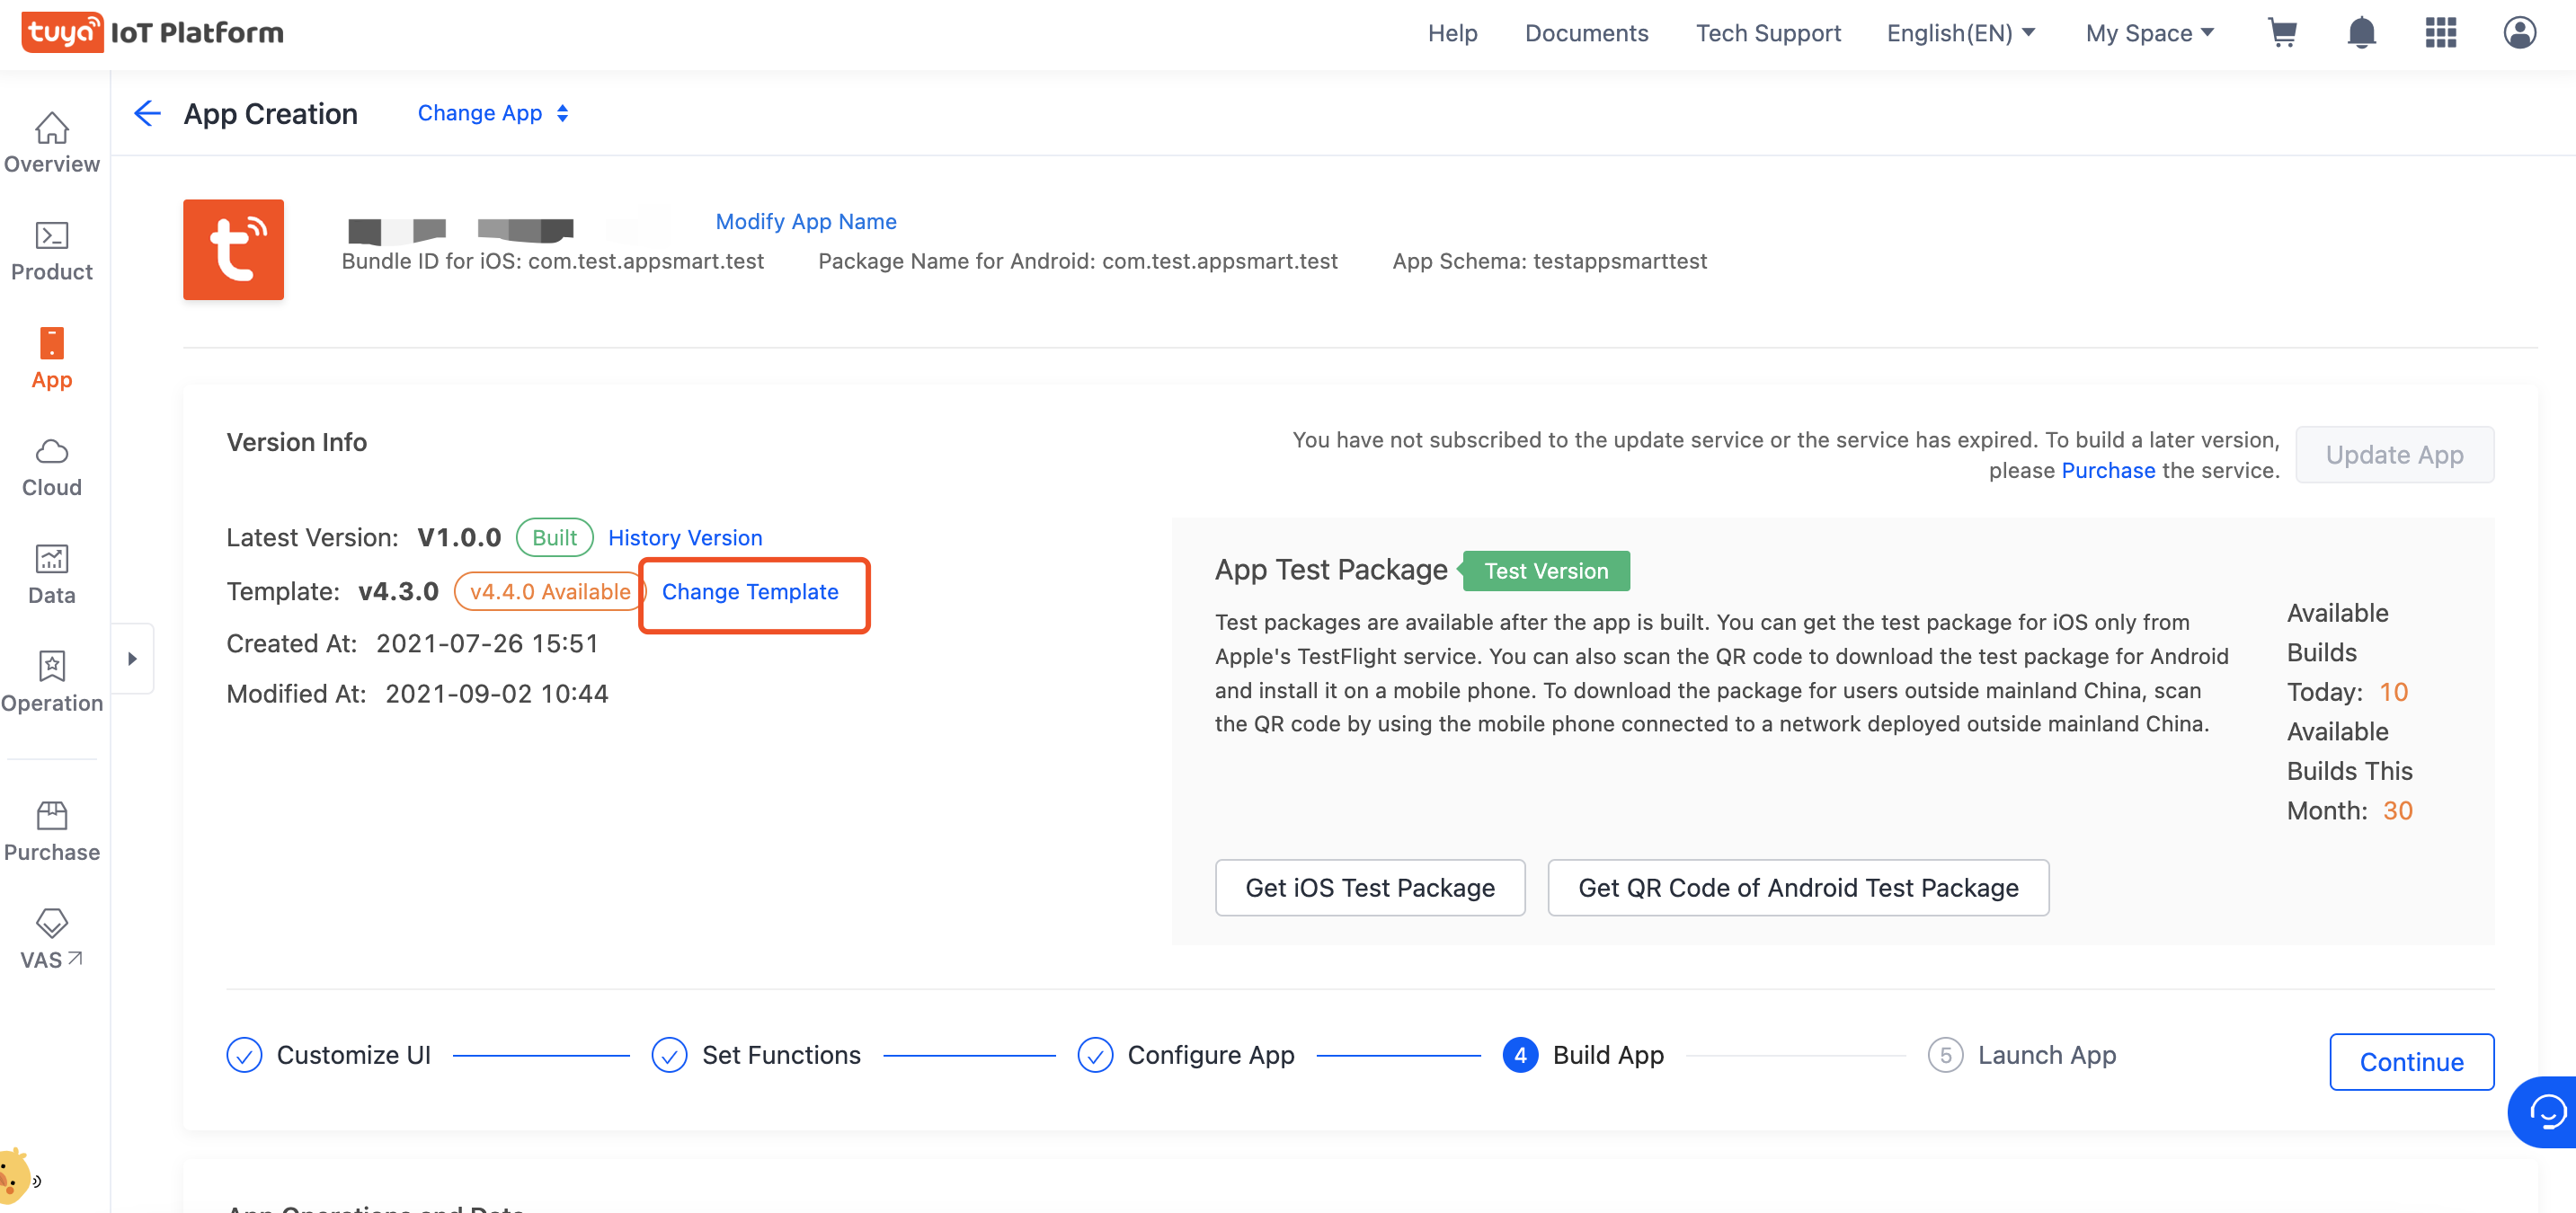Screen dimensions: 2576x1213
Task: Select the Launch App step 5
Action: click(x=2022, y=1054)
